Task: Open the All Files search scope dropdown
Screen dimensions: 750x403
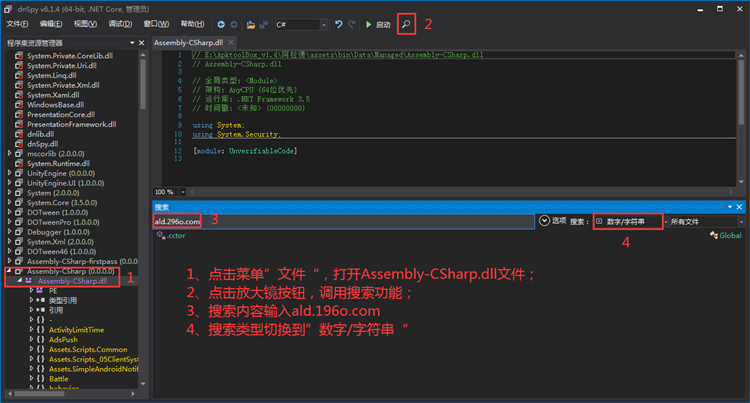Action: coord(740,220)
